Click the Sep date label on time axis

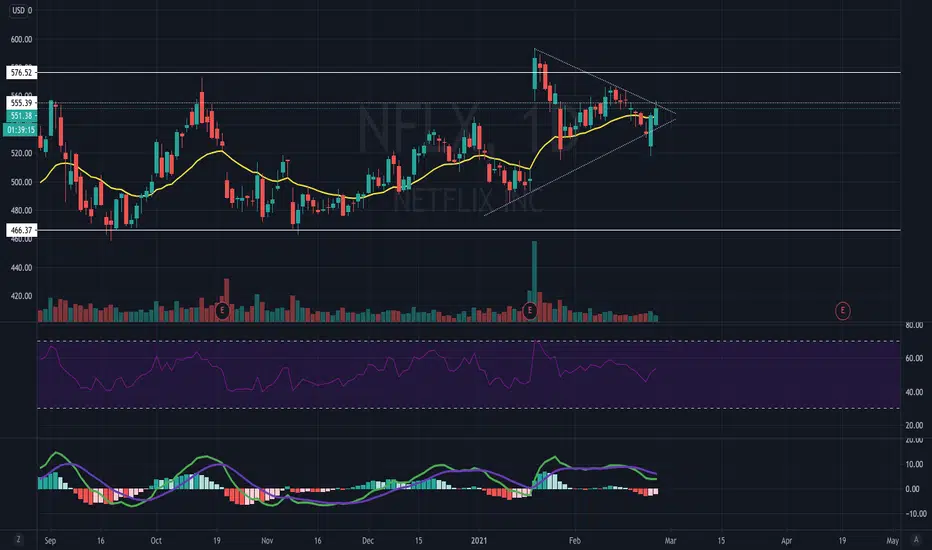click(50, 540)
